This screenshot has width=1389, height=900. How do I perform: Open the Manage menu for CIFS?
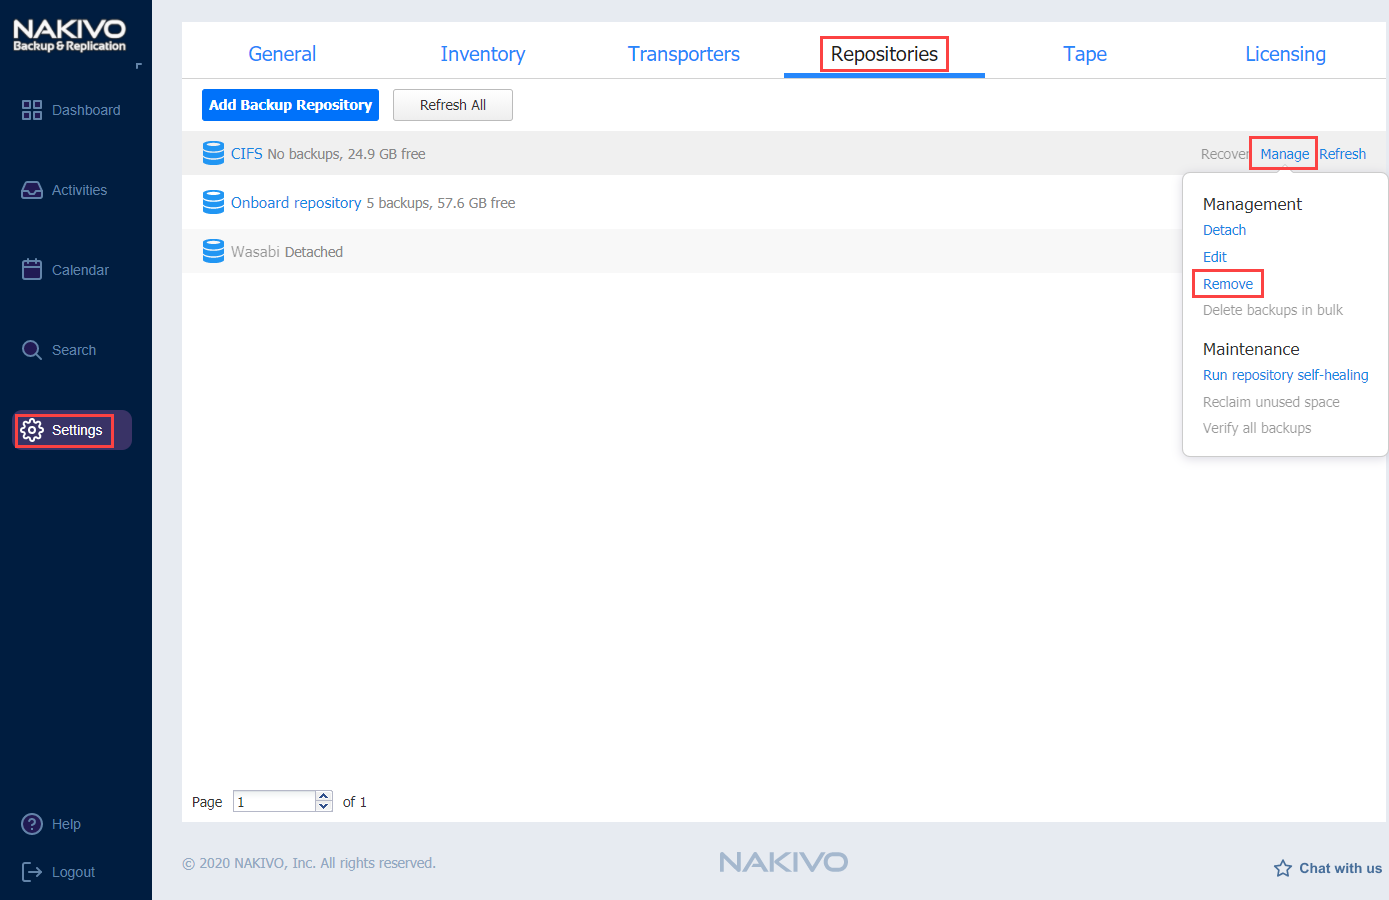point(1284,154)
